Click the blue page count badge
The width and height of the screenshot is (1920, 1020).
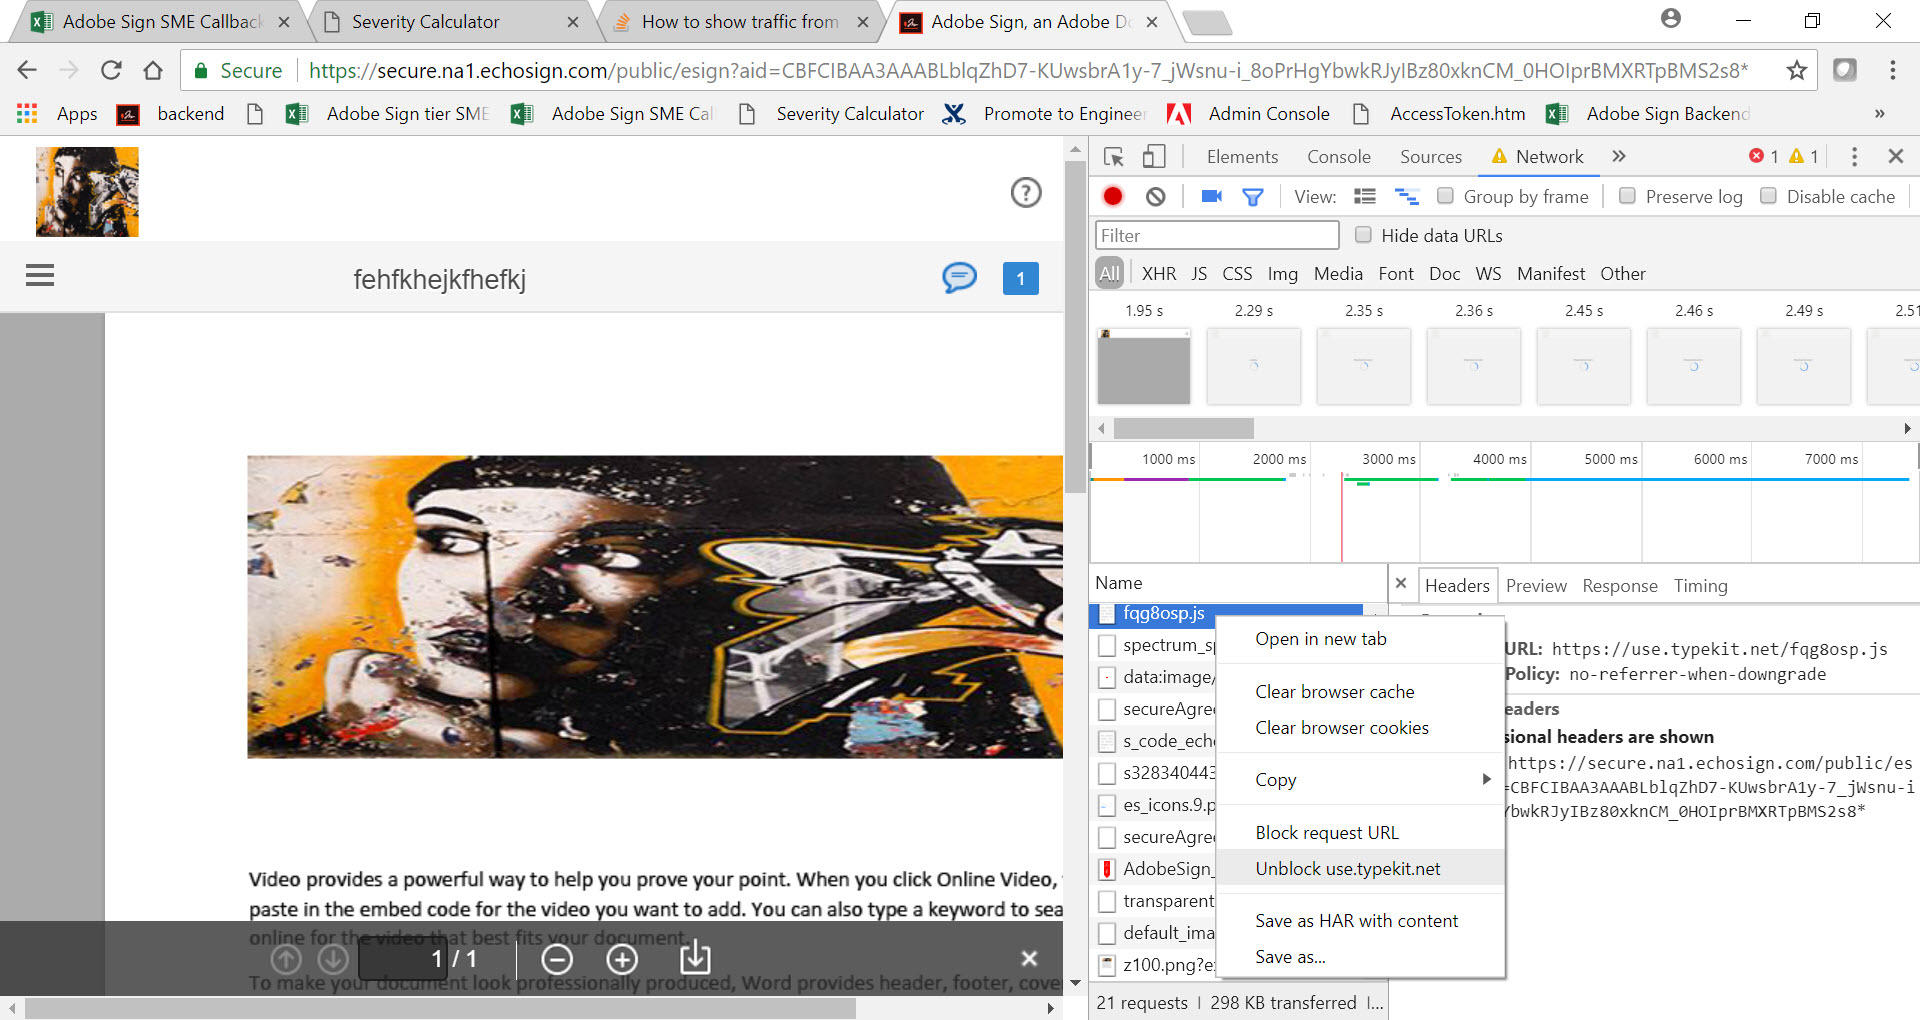point(1020,278)
